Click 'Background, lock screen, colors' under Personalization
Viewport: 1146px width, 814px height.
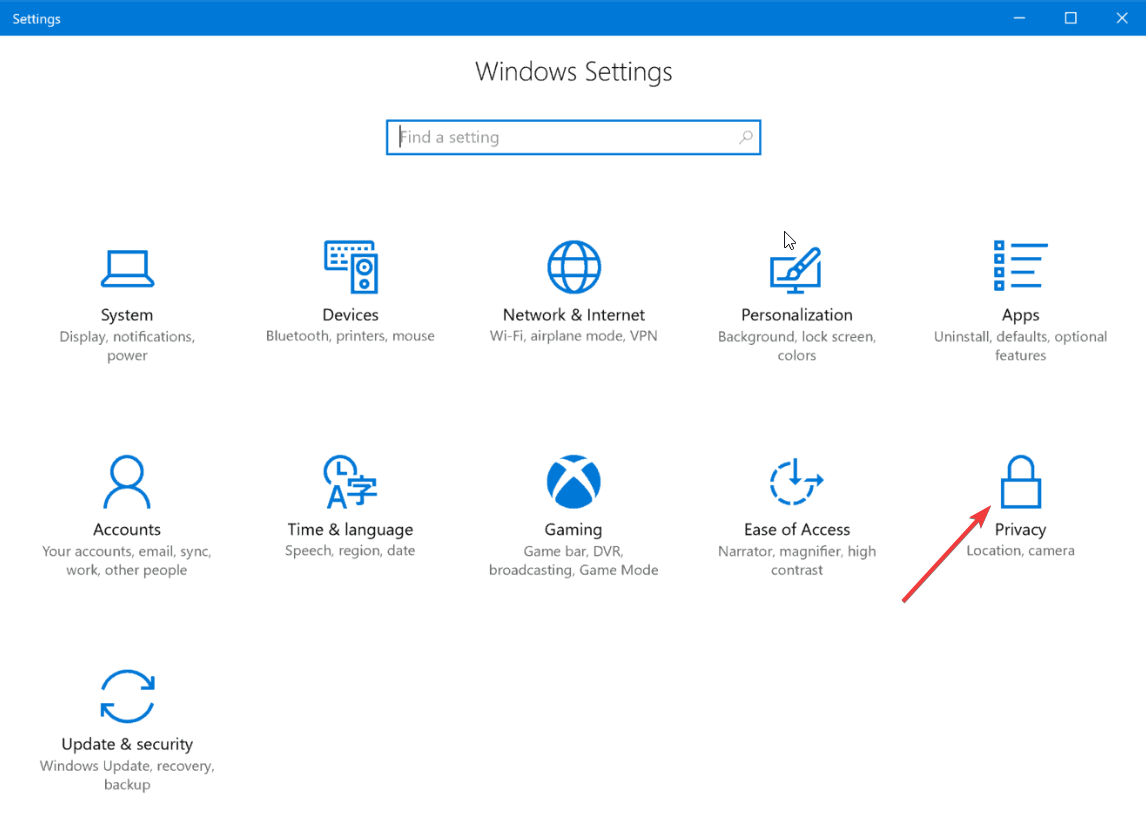point(796,346)
